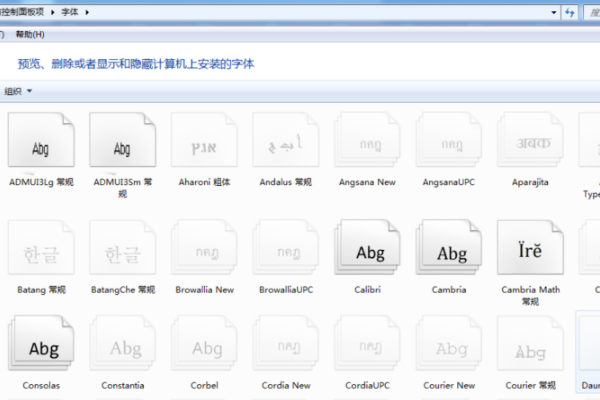Open the 帮助(H) menu
Image resolution: width=600 pixels, height=400 pixels.
tap(30, 34)
